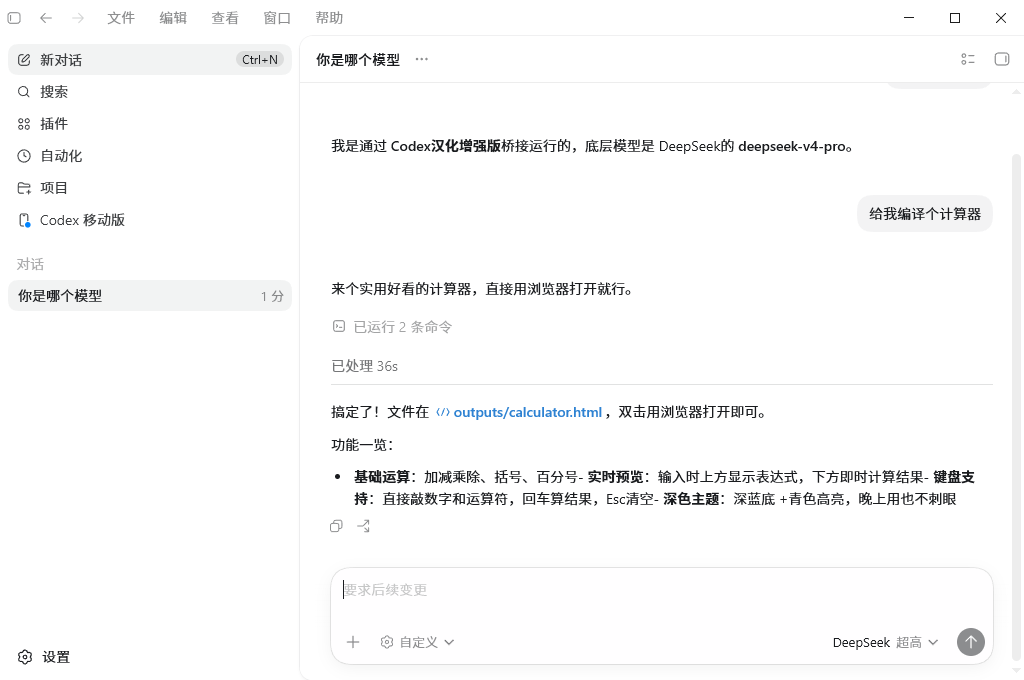Image resolution: width=1024 pixels, height=680 pixels.
Task: Click the 已处理 36s status text
Action: (x=364, y=366)
